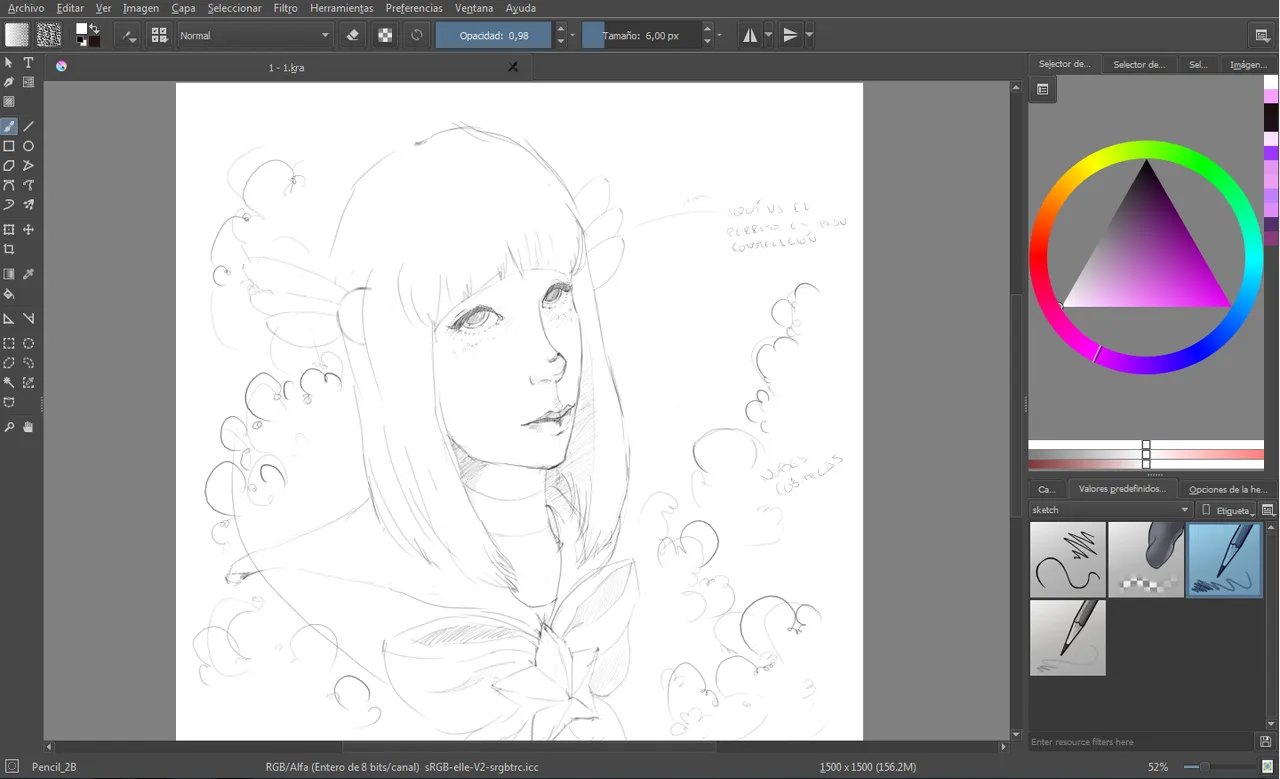The image size is (1280, 779).
Task: Adjust the Tamaño brush size slider
Action: [x=641, y=35]
